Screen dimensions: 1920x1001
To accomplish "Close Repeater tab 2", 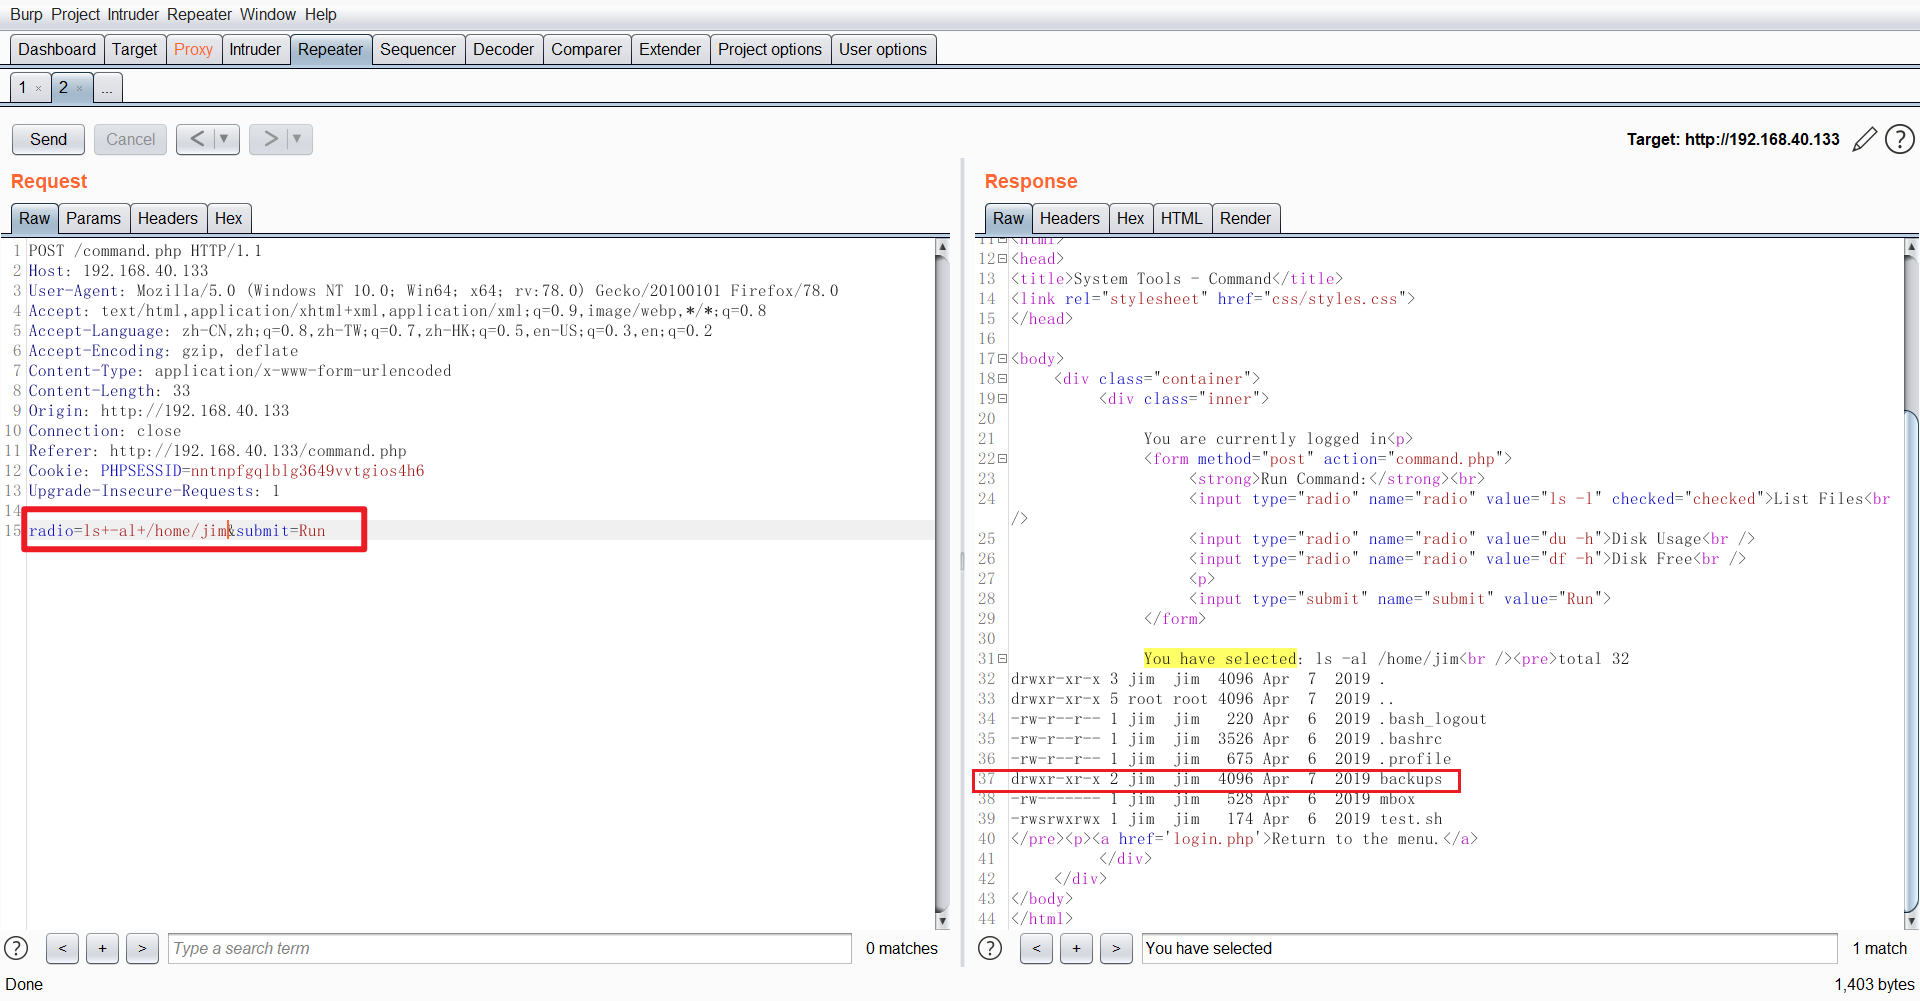I will pyautogui.click(x=80, y=89).
